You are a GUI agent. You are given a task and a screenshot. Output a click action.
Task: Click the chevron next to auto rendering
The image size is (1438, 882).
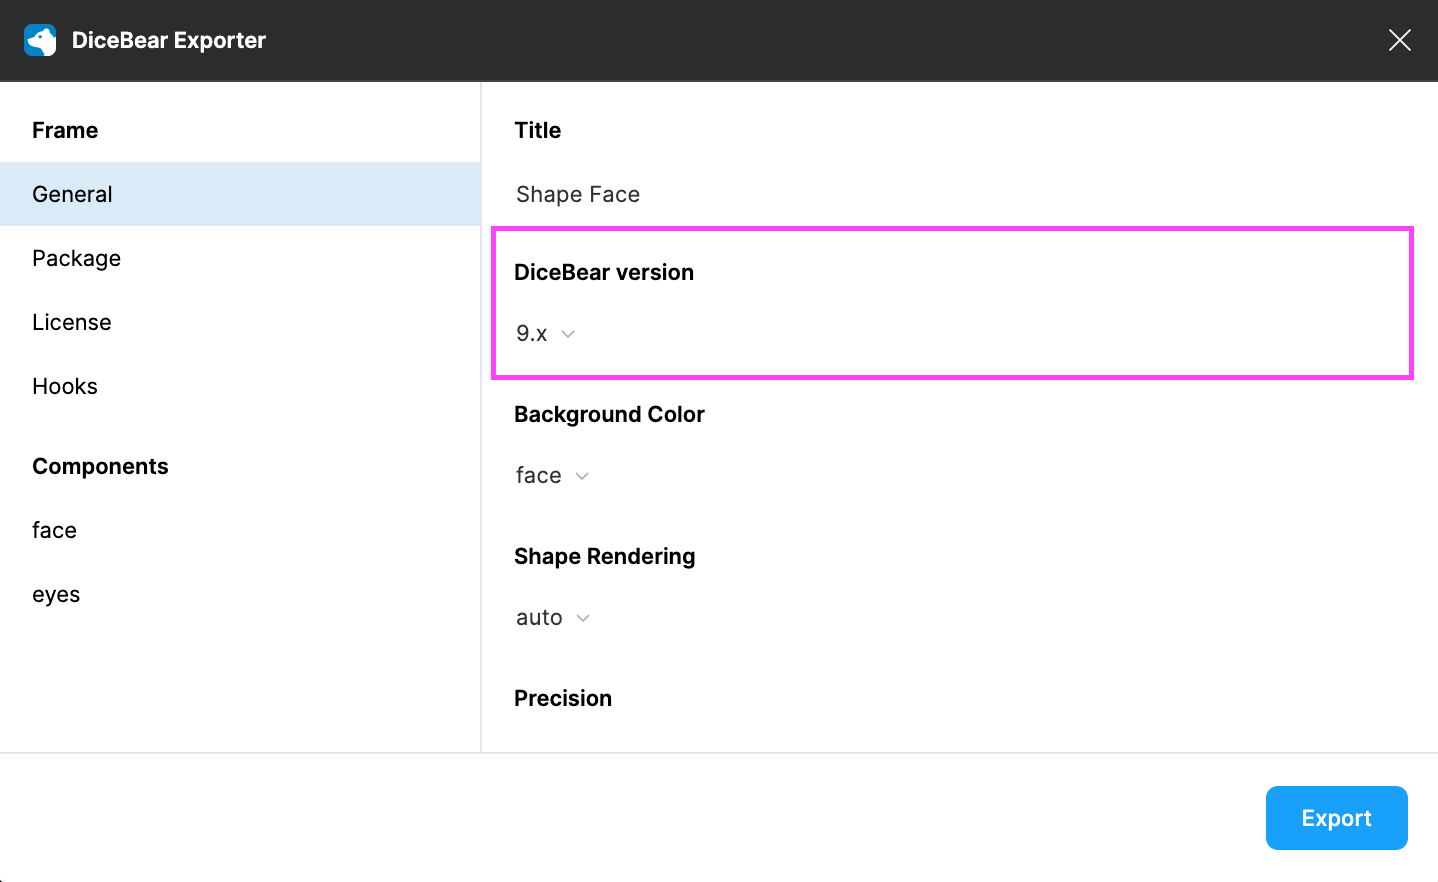coord(583,618)
